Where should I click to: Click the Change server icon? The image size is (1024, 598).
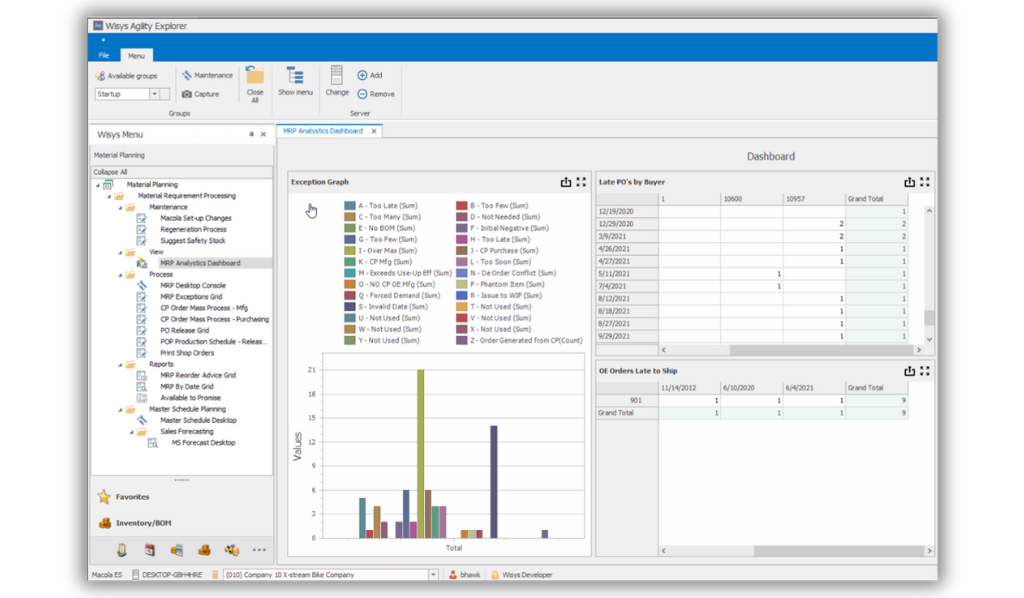(337, 75)
